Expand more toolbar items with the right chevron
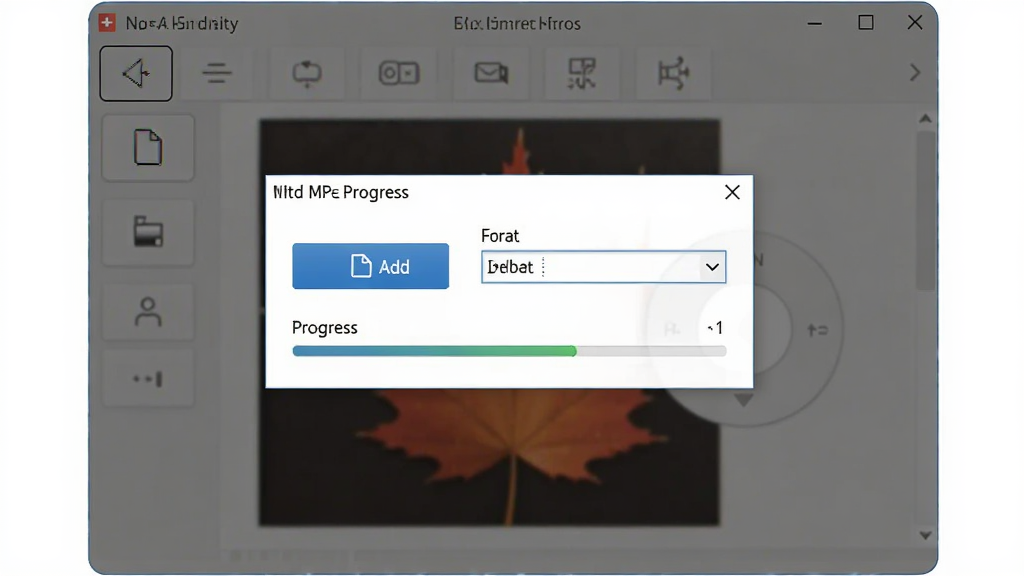The image size is (1024, 576). [x=915, y=72]
